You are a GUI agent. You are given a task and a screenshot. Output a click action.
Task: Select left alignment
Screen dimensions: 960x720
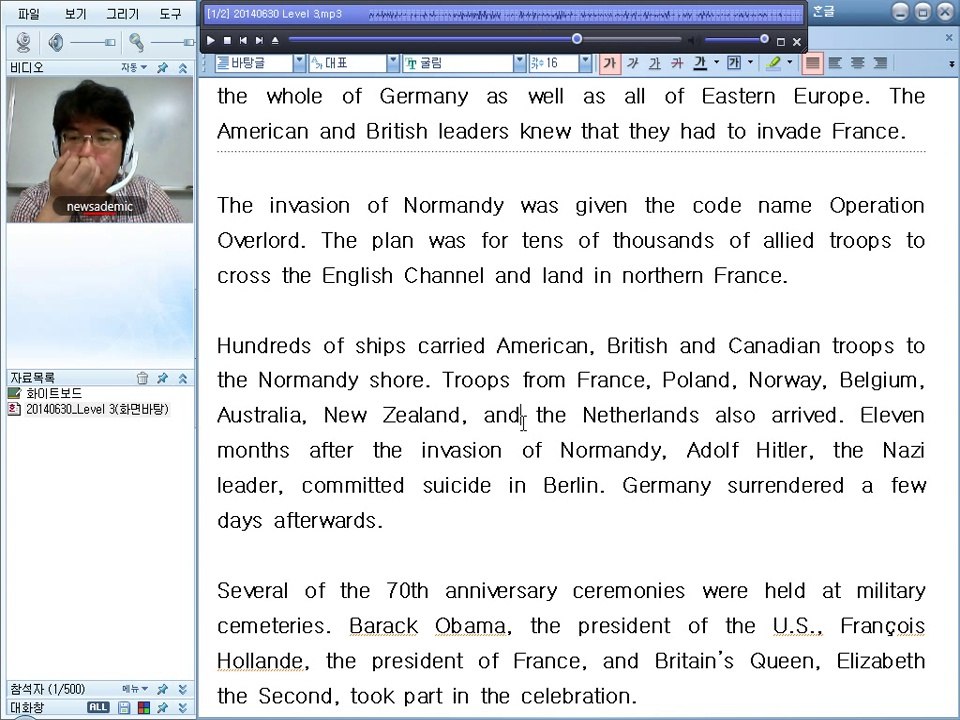click(x=835, y=63)
